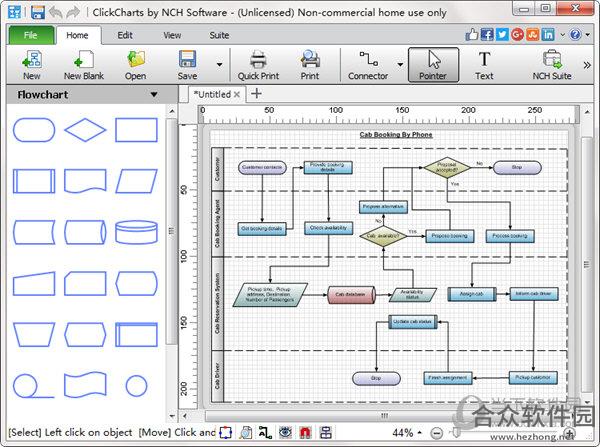Pick the internal storage shape
The height and width of the screenshot is (447, 600).
pos(136,334)
